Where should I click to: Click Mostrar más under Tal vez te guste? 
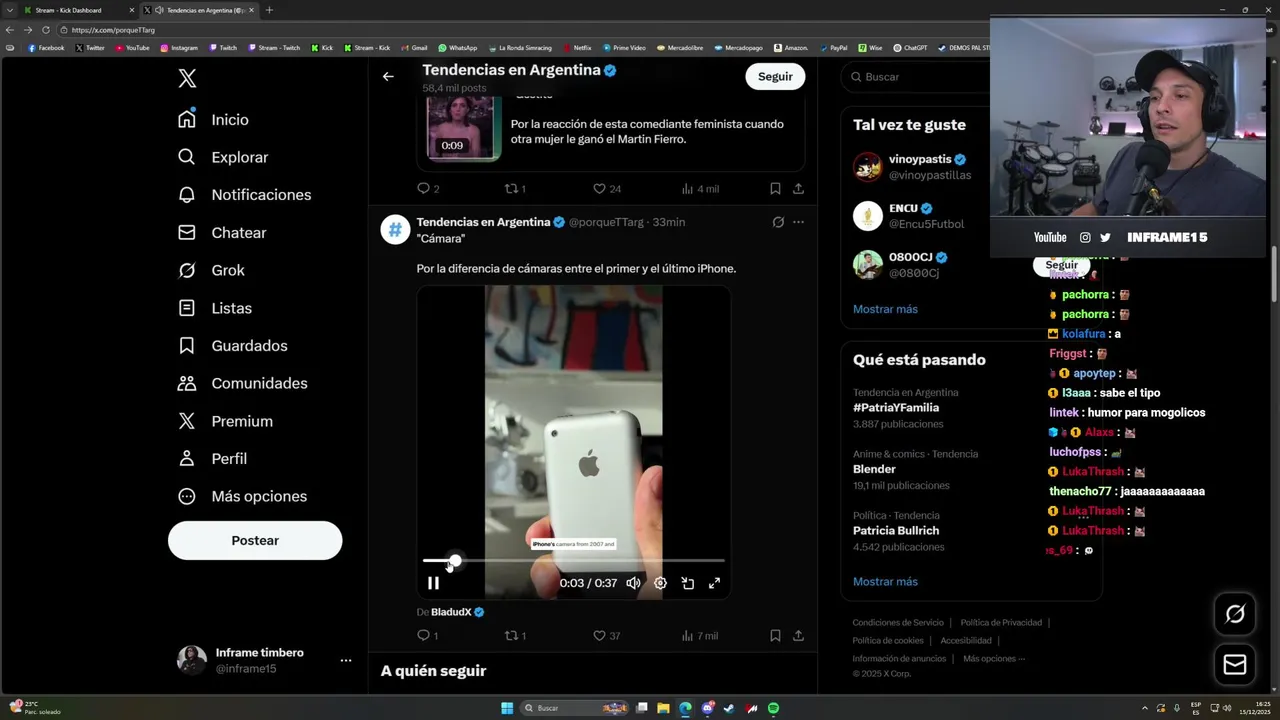885,309
